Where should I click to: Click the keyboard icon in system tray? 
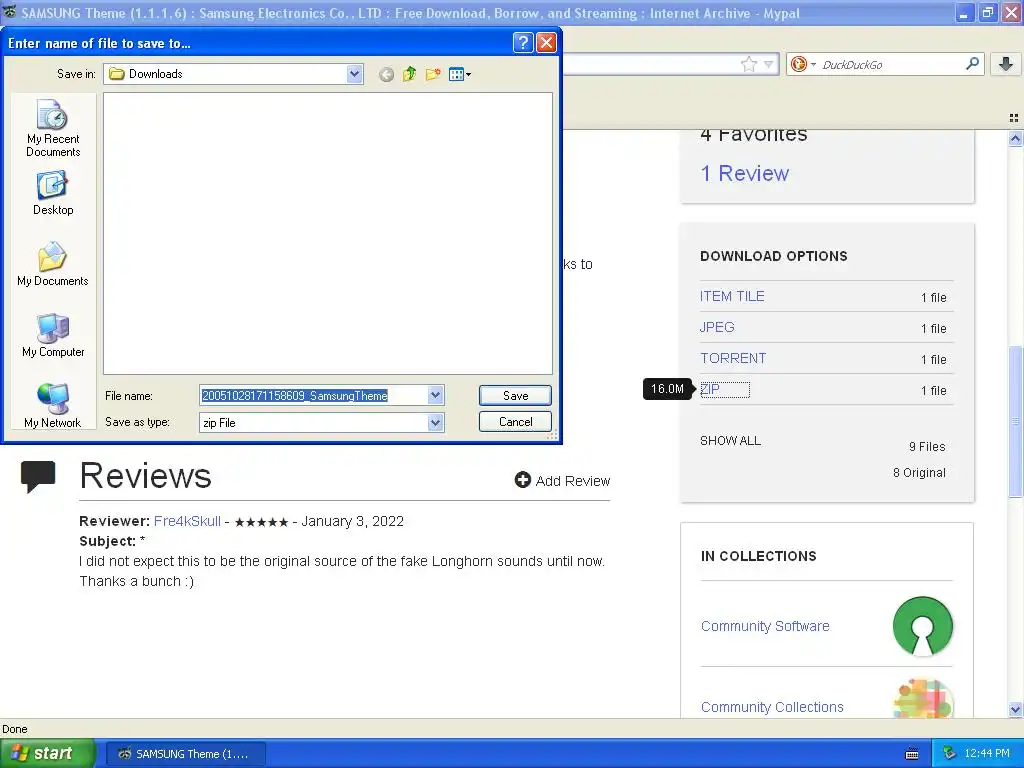pos(912,754)
